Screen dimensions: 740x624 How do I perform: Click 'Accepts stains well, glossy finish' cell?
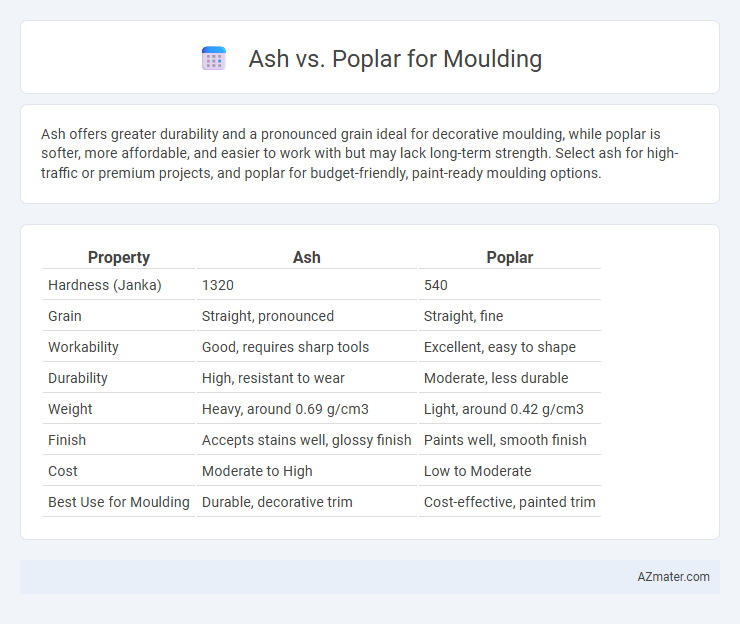307,440
